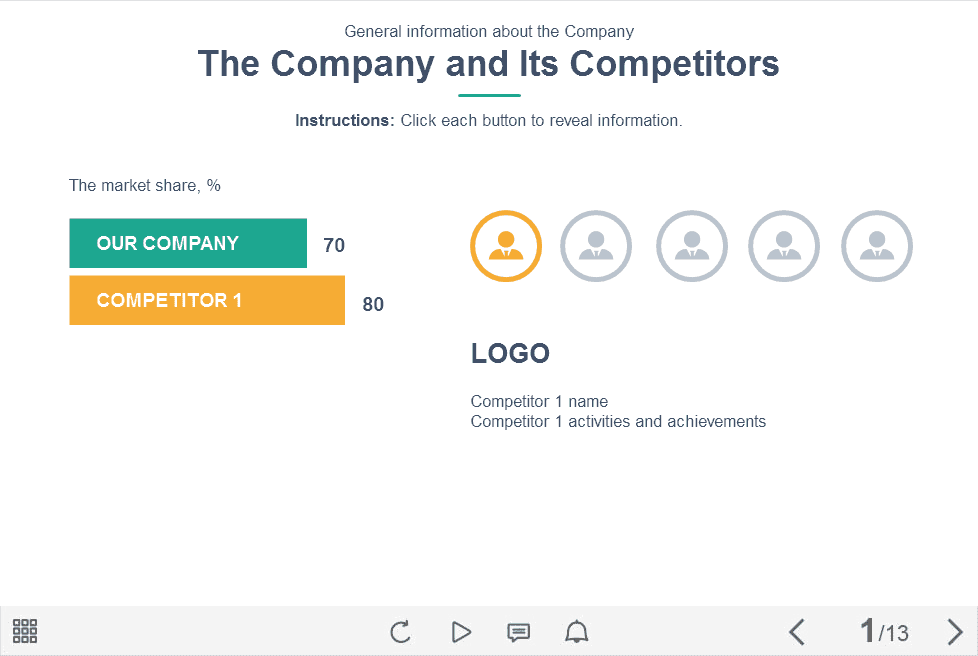This screenshot has height=656, width=978.
Task: Open the slide grid overview icon
Action: [25, 631]
